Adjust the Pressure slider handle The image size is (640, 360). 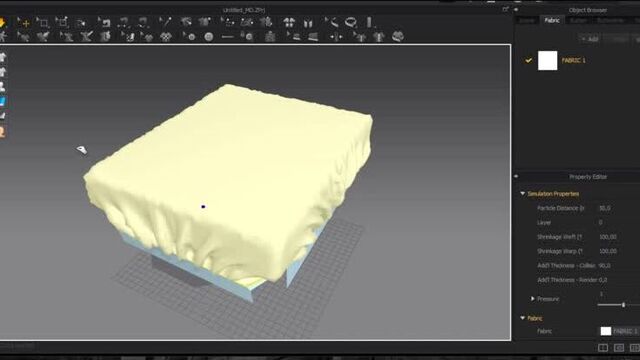coord(623,304)
